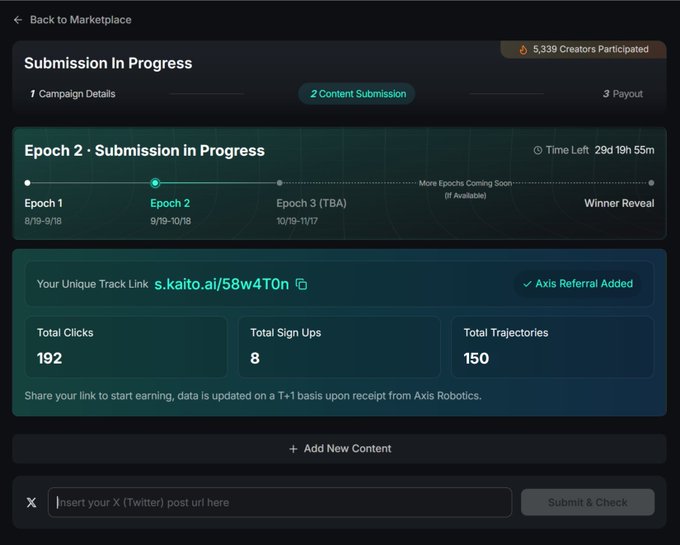The width and height of the screenshot is (680, 545).
Task: Click the Share your link to start earning note
Action: pos(253,396)
